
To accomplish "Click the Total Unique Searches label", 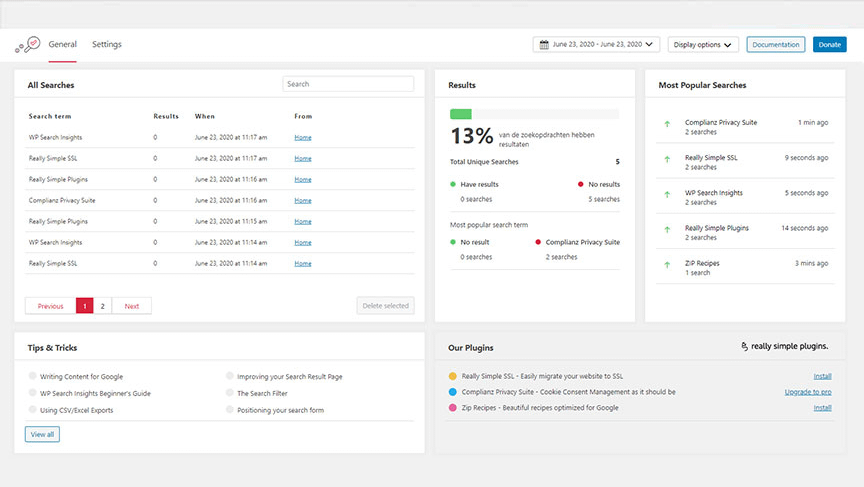I will [x=484, y=161].
